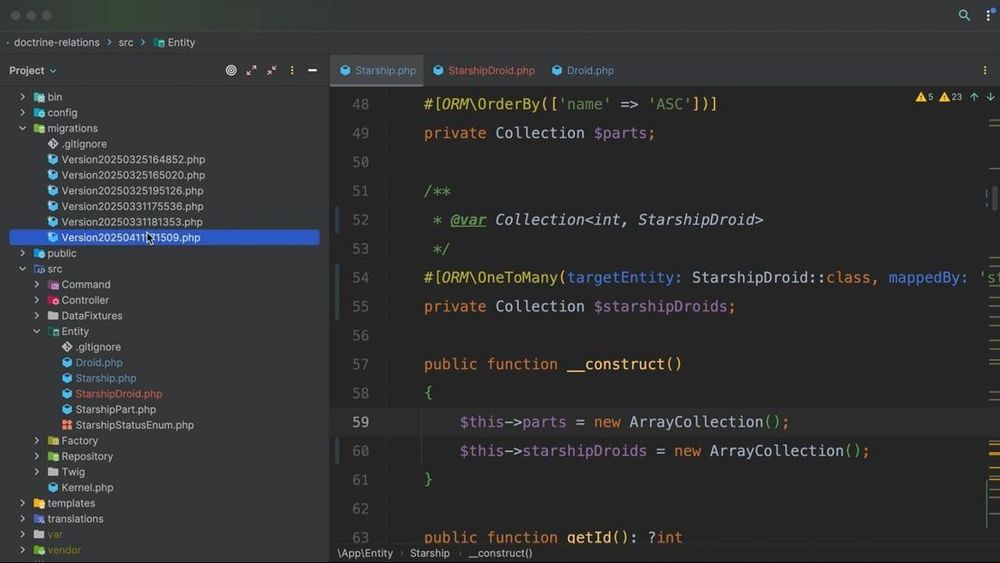Click src in the top breadcrumb
The image size is (1000, 563).
[126, 42]
